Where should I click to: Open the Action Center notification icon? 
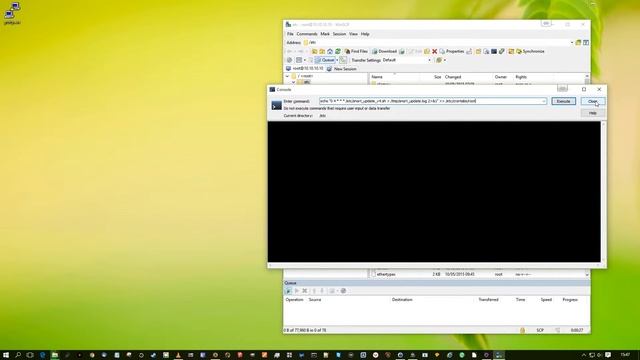click(x=608, y=355)
